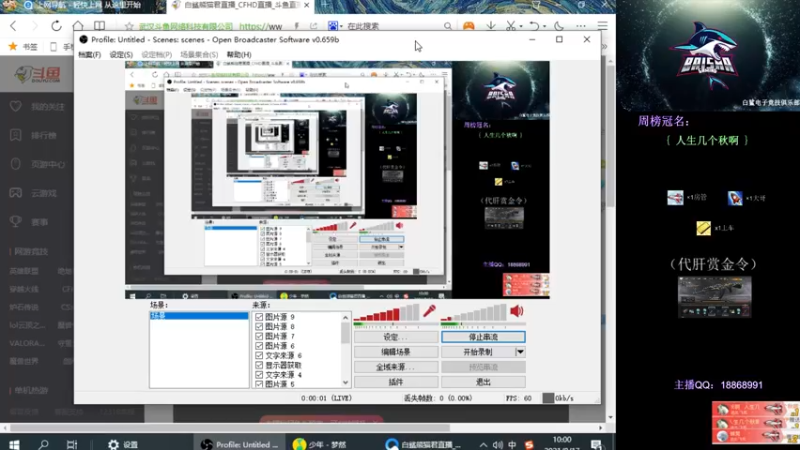Toggle night mode with the moon icon
800x450 pixels.
[x=559, y=26]
